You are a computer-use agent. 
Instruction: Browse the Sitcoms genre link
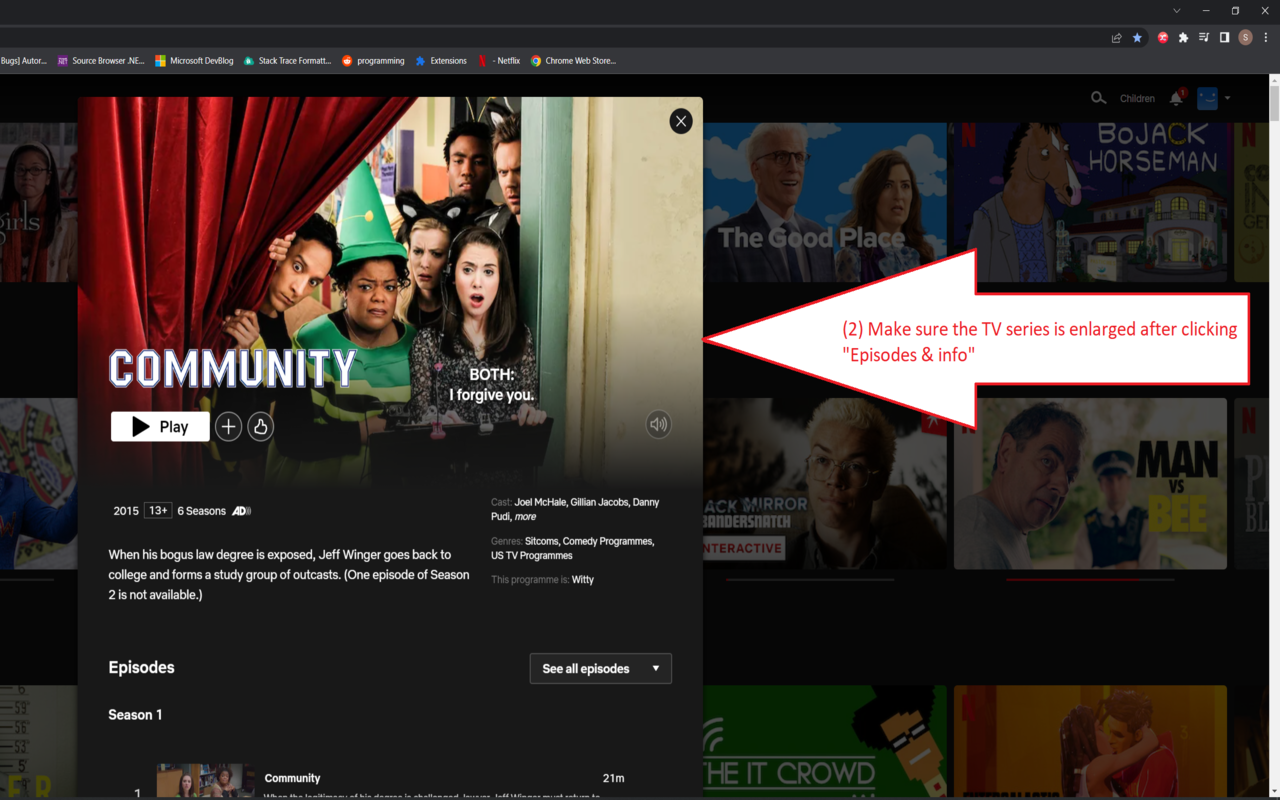pyautogui.click(x=541, y=541)
